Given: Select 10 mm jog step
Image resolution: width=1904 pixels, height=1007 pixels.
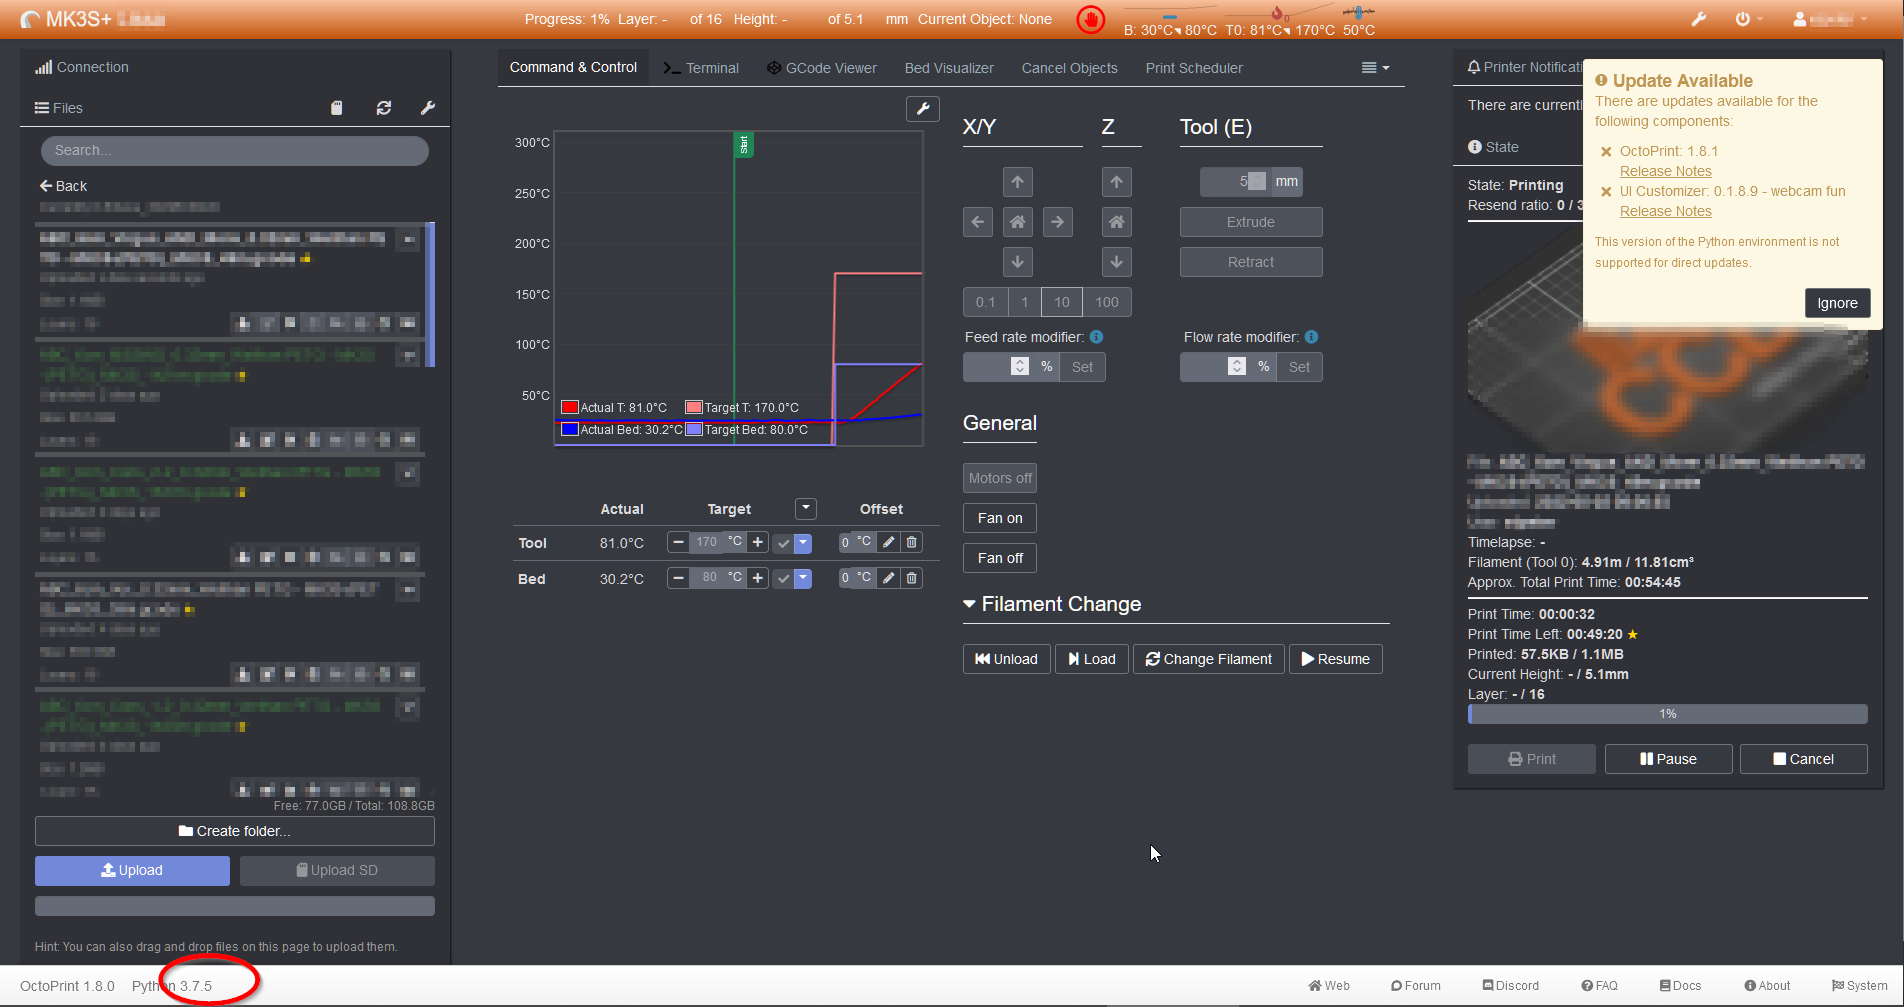Looking at the screenshot, I should tap(1062, 302).
